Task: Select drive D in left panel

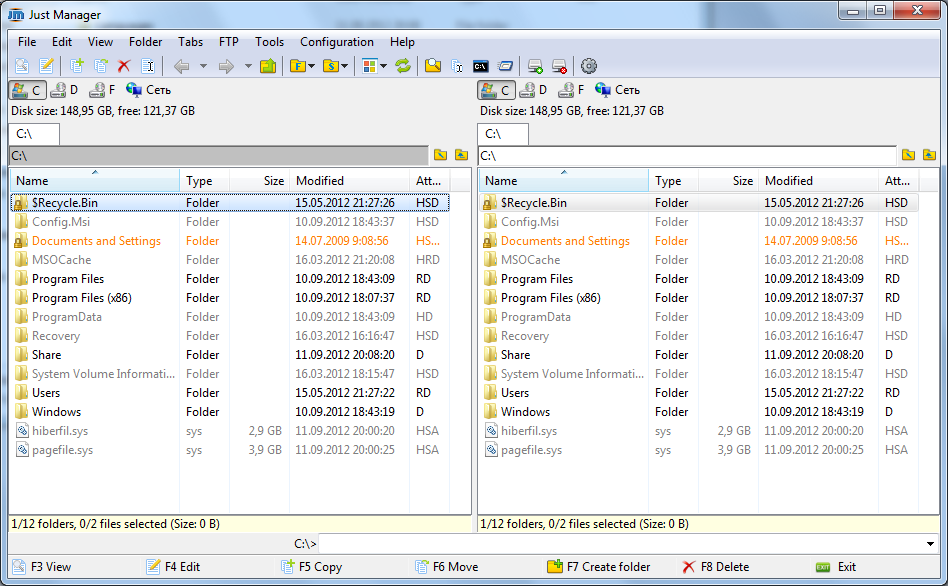Action: [65, 90]
